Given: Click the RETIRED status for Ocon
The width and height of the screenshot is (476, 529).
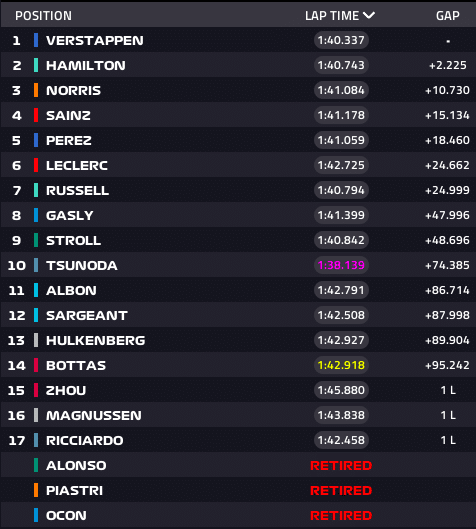Looking at the screenshot, I should point(341,516).
